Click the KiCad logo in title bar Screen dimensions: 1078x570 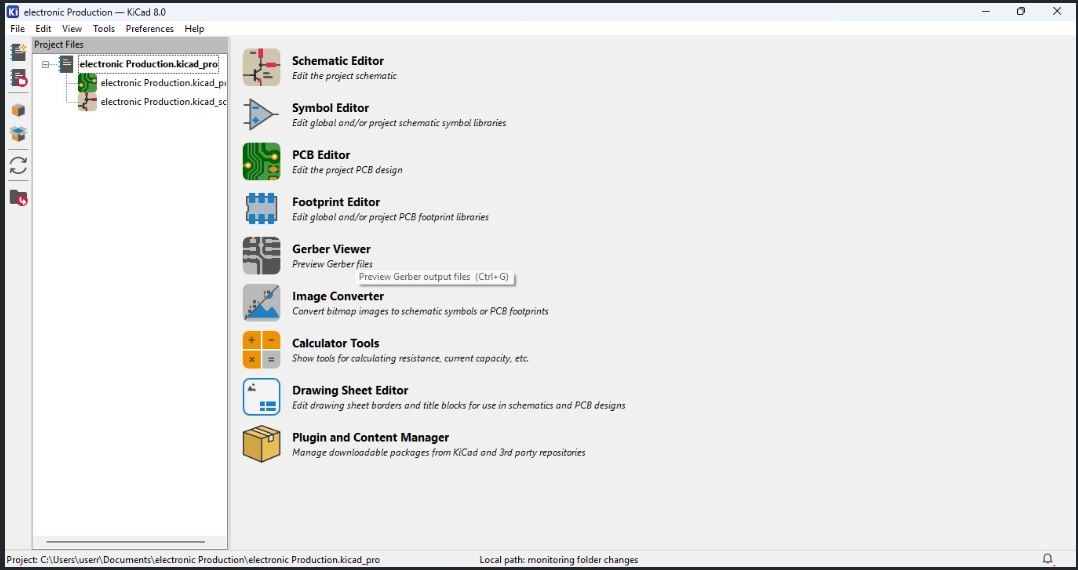point(12,12)
